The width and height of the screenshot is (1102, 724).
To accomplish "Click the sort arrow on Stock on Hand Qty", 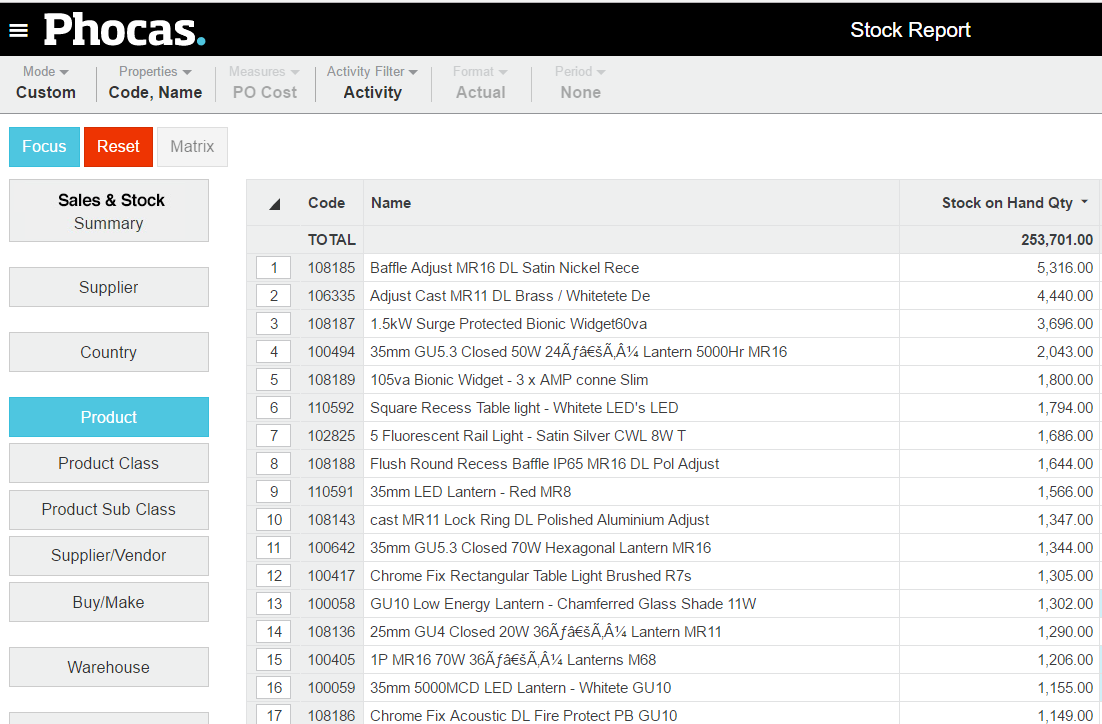I will click(x=1087, y=203).
